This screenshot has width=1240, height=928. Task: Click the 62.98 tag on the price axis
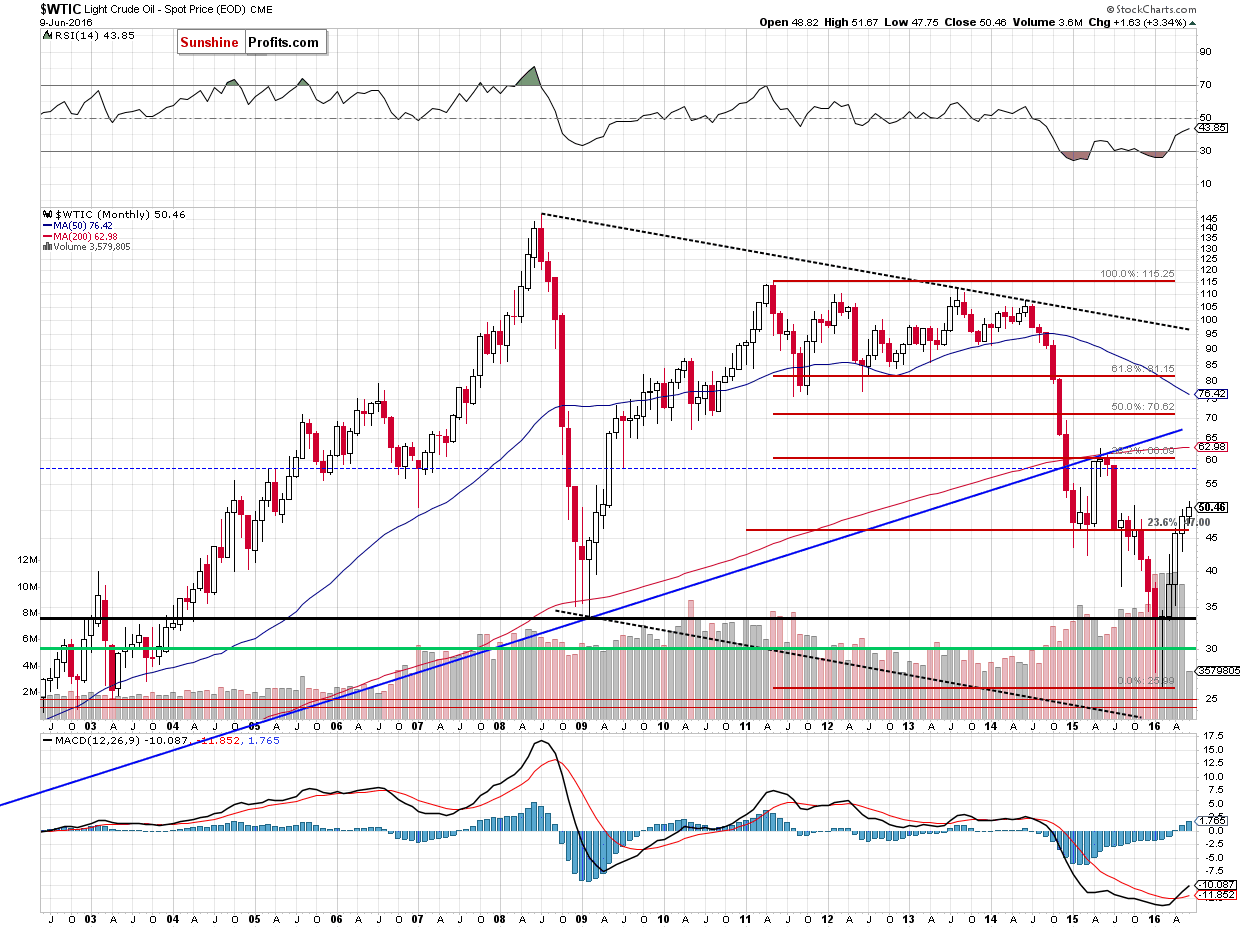(x=1213, y=446)
